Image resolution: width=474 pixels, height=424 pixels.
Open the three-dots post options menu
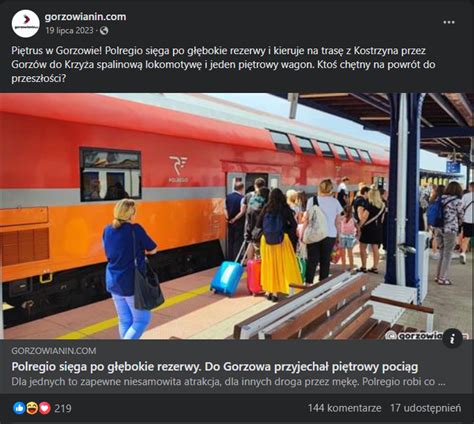click(x=449, y=22)
